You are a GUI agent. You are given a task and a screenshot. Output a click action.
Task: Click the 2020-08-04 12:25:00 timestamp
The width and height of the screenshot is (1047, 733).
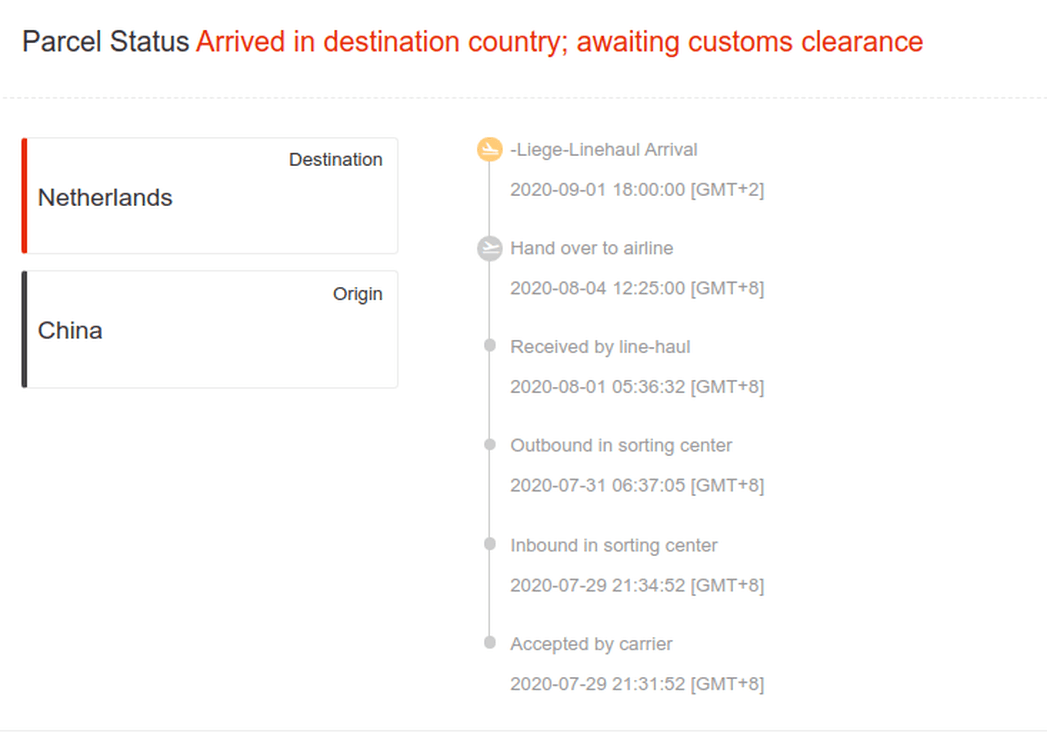tap(637, 288)
